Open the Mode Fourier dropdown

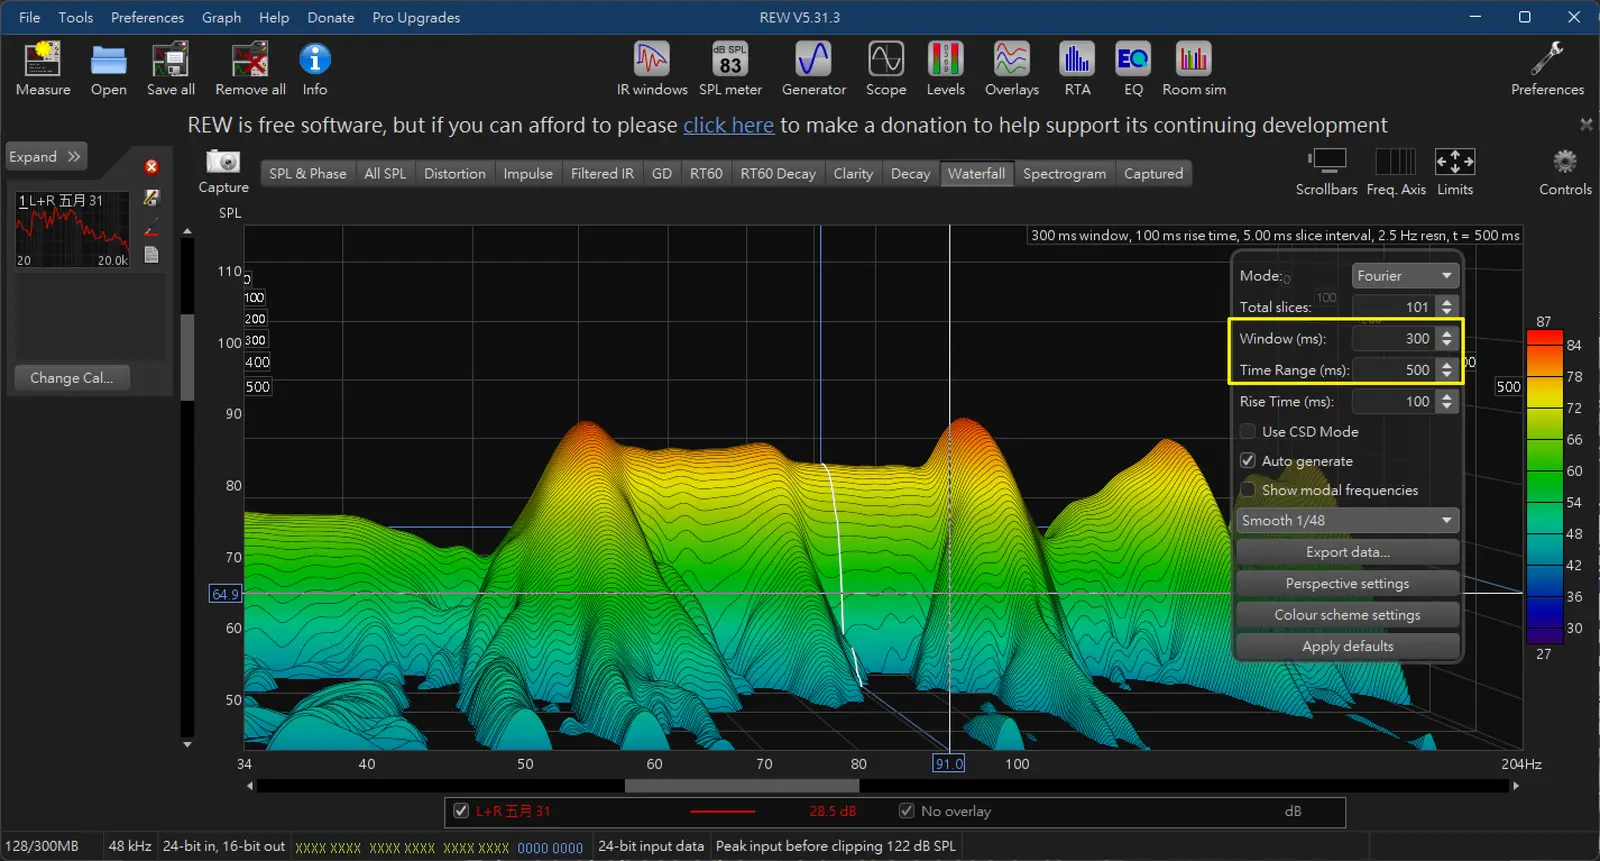(1405, 276)
